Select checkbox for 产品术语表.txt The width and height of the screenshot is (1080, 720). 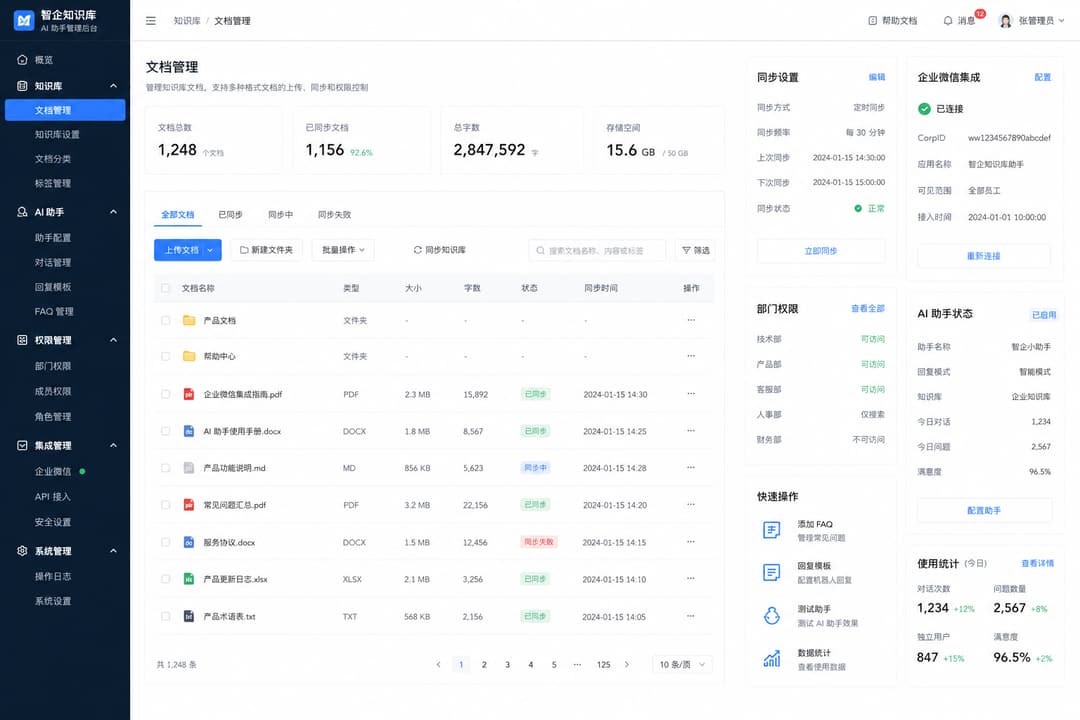point(165,617)
